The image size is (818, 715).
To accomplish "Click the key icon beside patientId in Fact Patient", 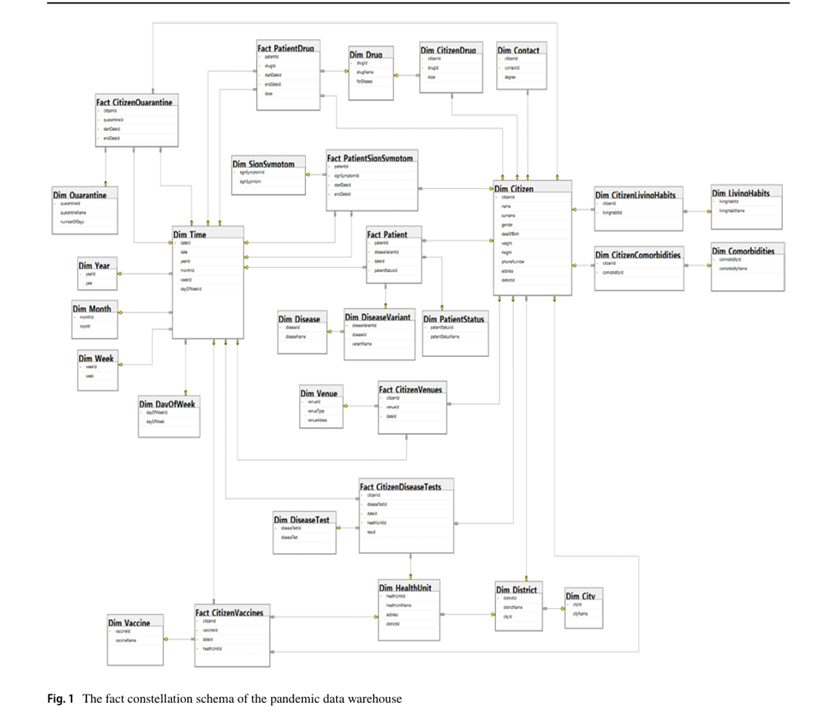I will pos(369,242).
